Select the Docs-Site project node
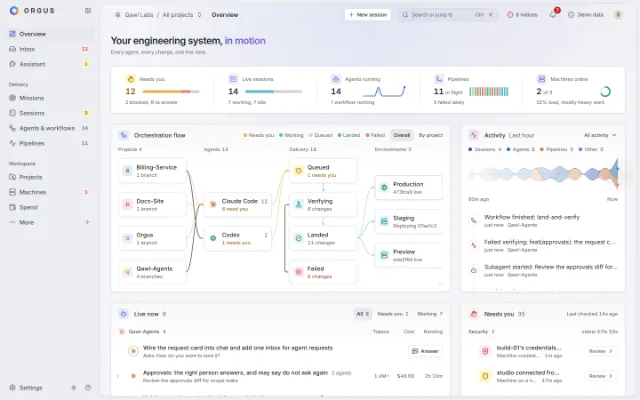Image resolution: width=640 pixels, height=400 pixels. click(x=152, y=204)
